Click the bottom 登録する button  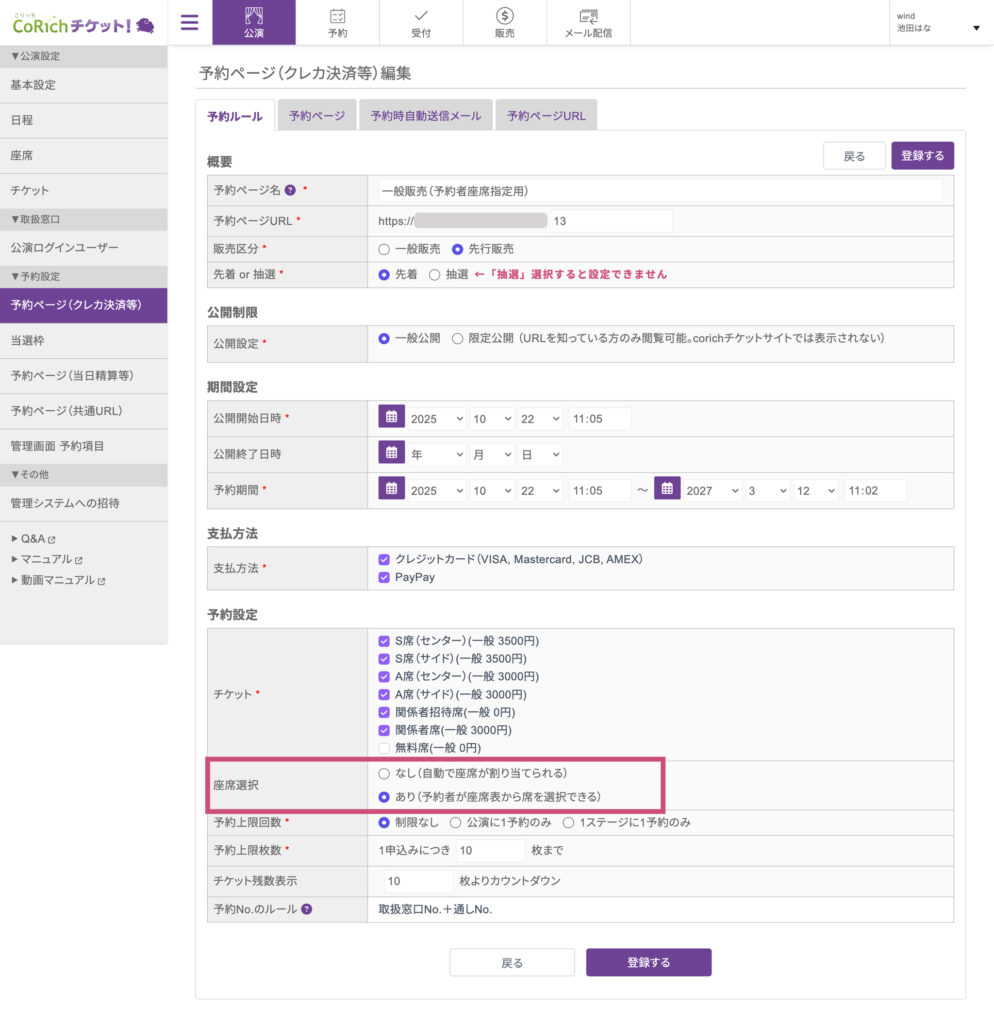pyautogui.click(x=648, y=962)
